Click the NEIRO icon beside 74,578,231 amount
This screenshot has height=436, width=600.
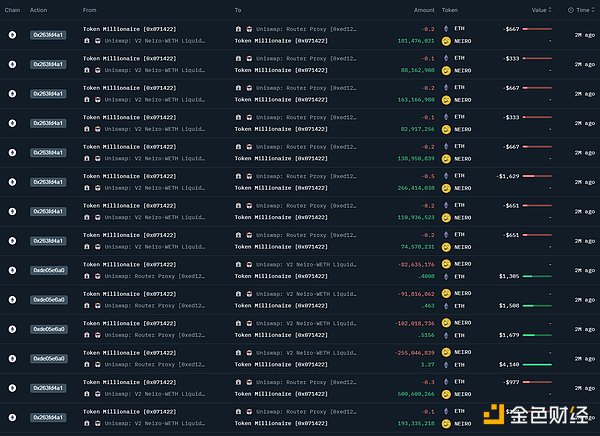[446, 247]
